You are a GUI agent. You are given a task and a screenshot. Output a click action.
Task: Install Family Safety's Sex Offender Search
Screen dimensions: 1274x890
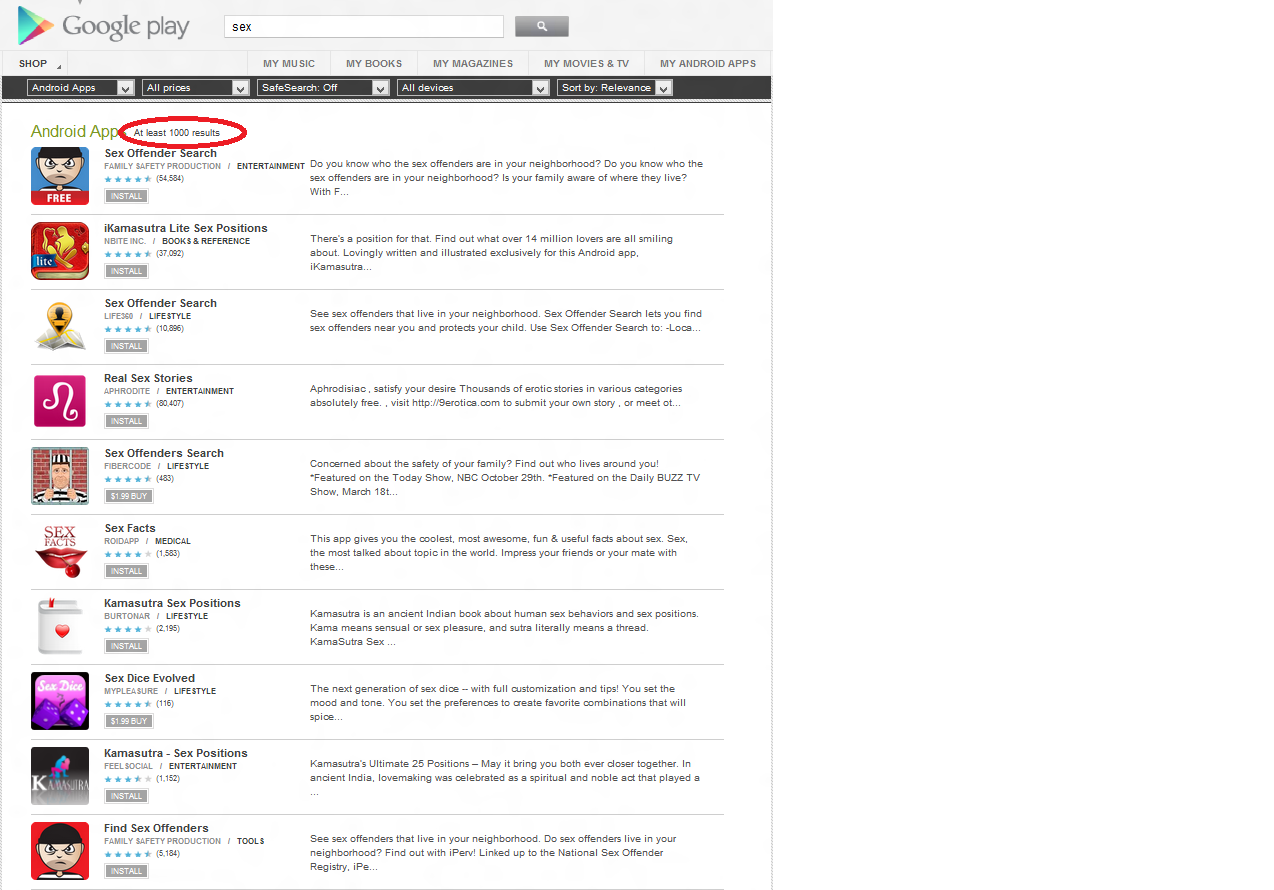tap(127, 196)
